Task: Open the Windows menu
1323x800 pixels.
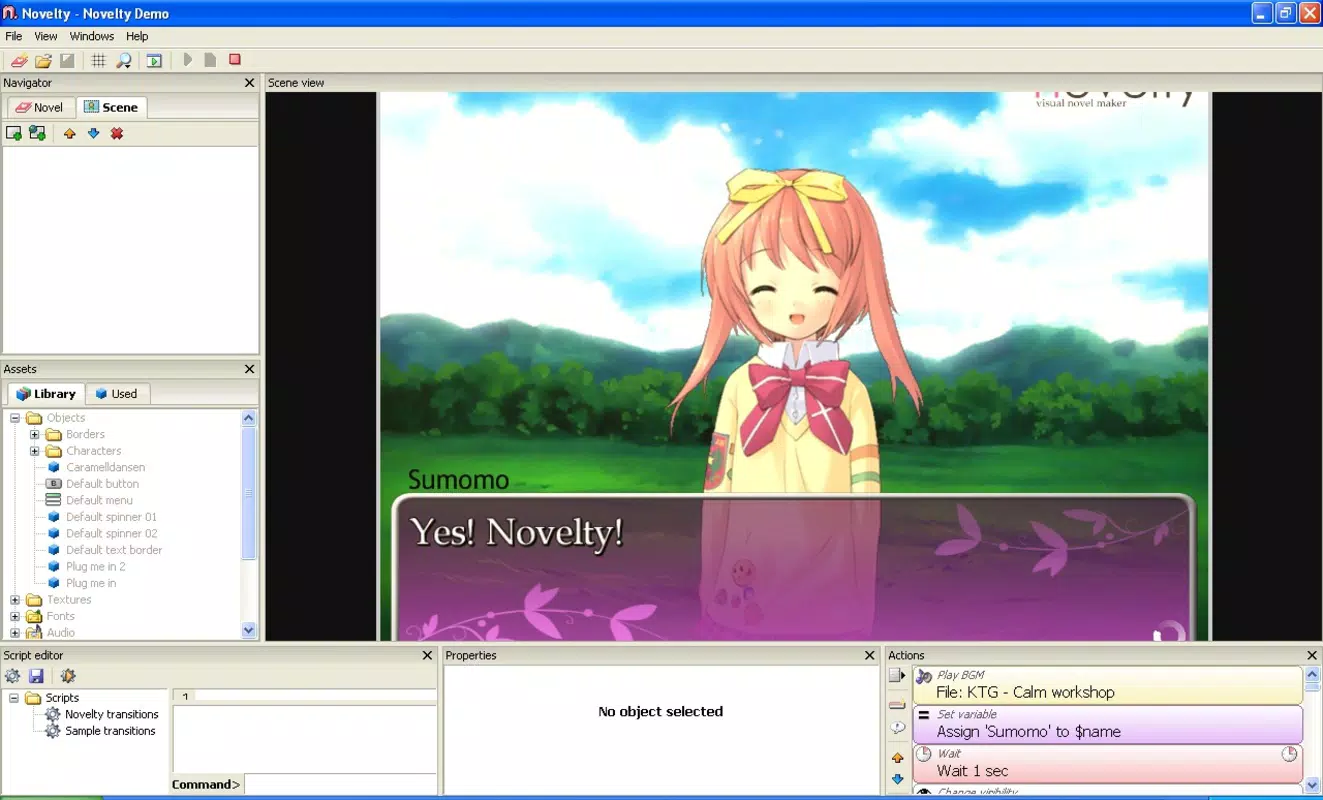Action: (92, 36)
